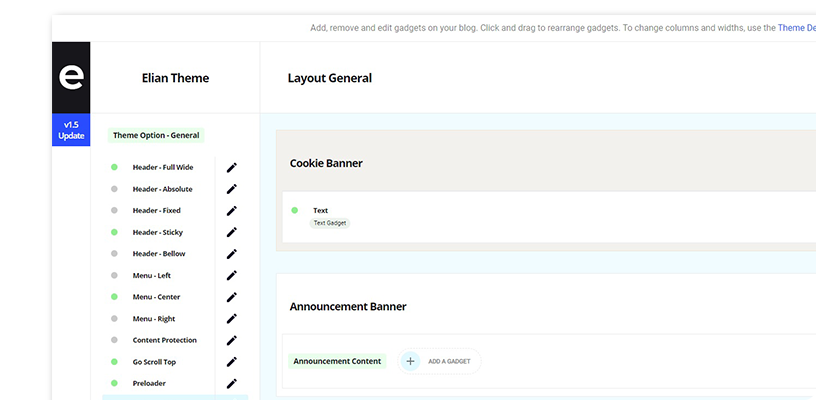
Task: Click Go Scroll Top pencil icon
Action: [232, 362]
